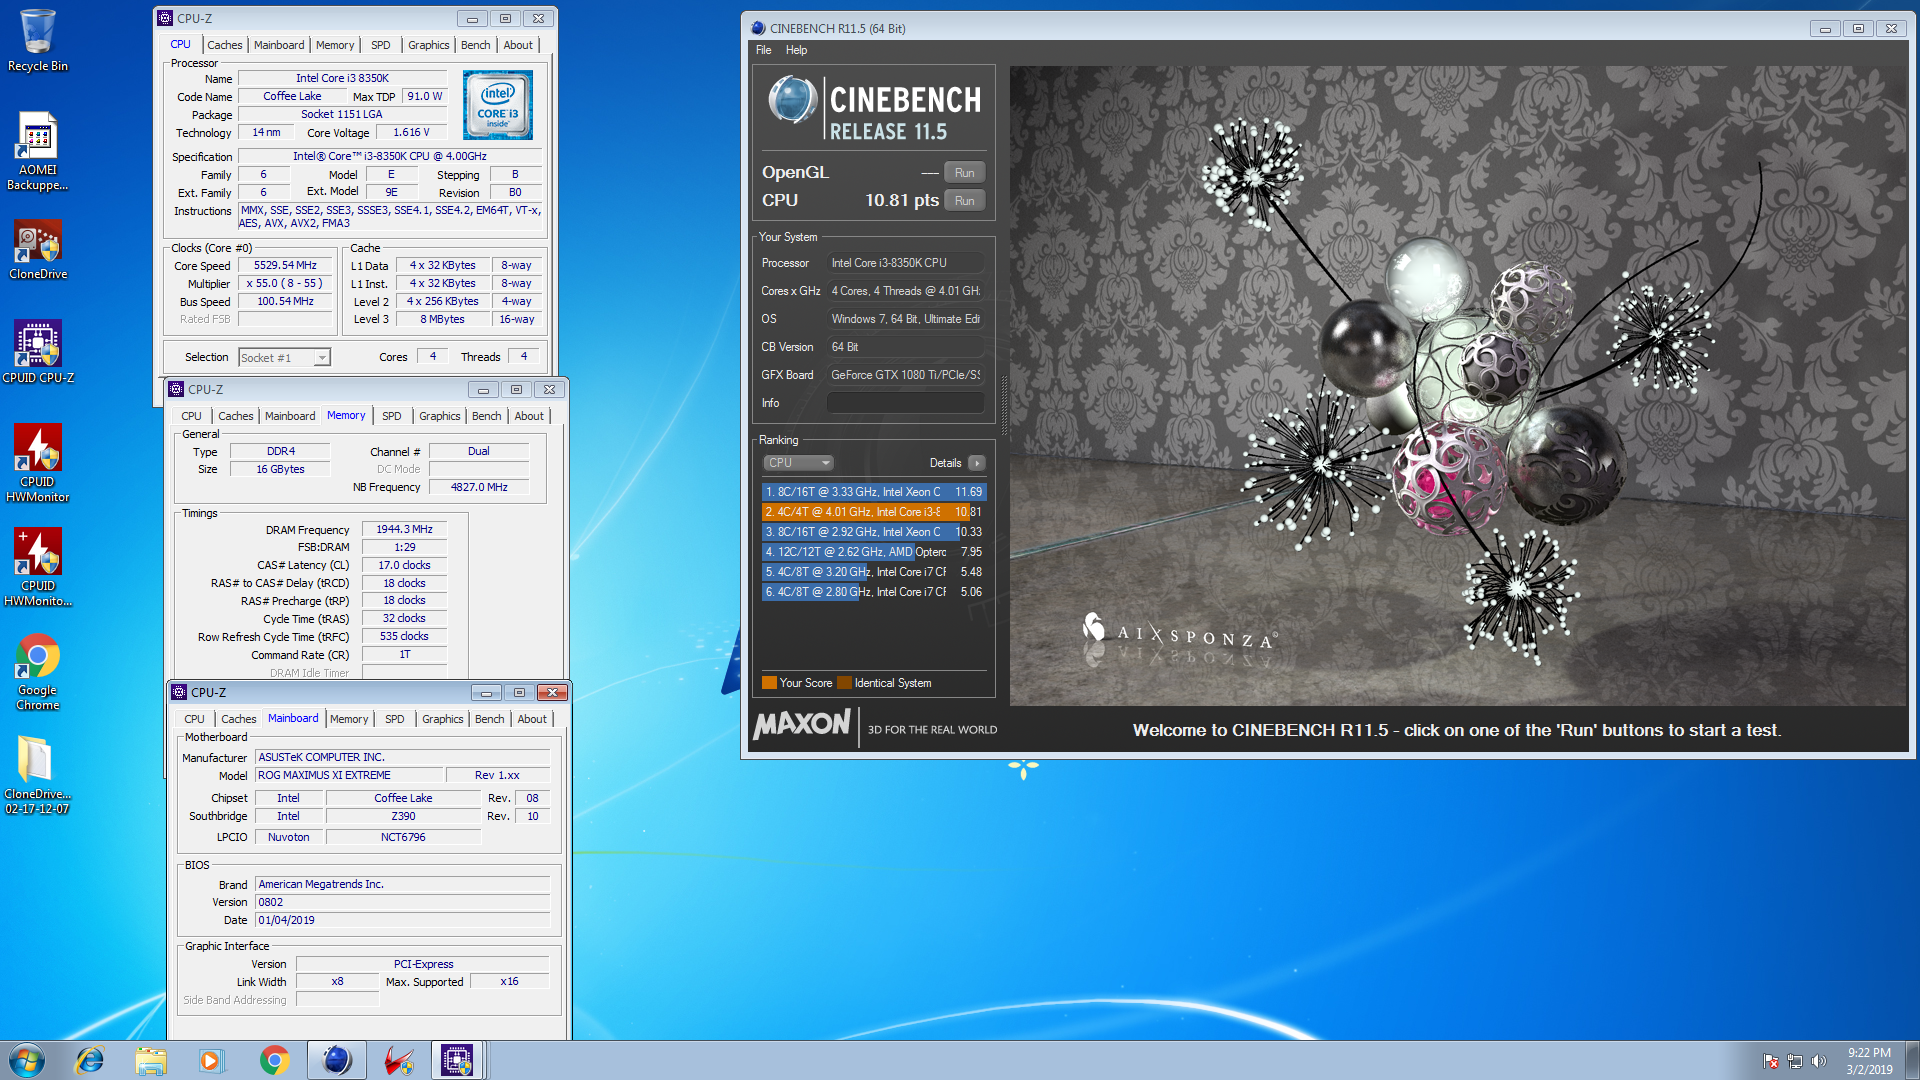The height and width of the screenshot is (1080, 1920).
Task: Click the volume speaker tray icon
Action: (x=1819, y=1061)
